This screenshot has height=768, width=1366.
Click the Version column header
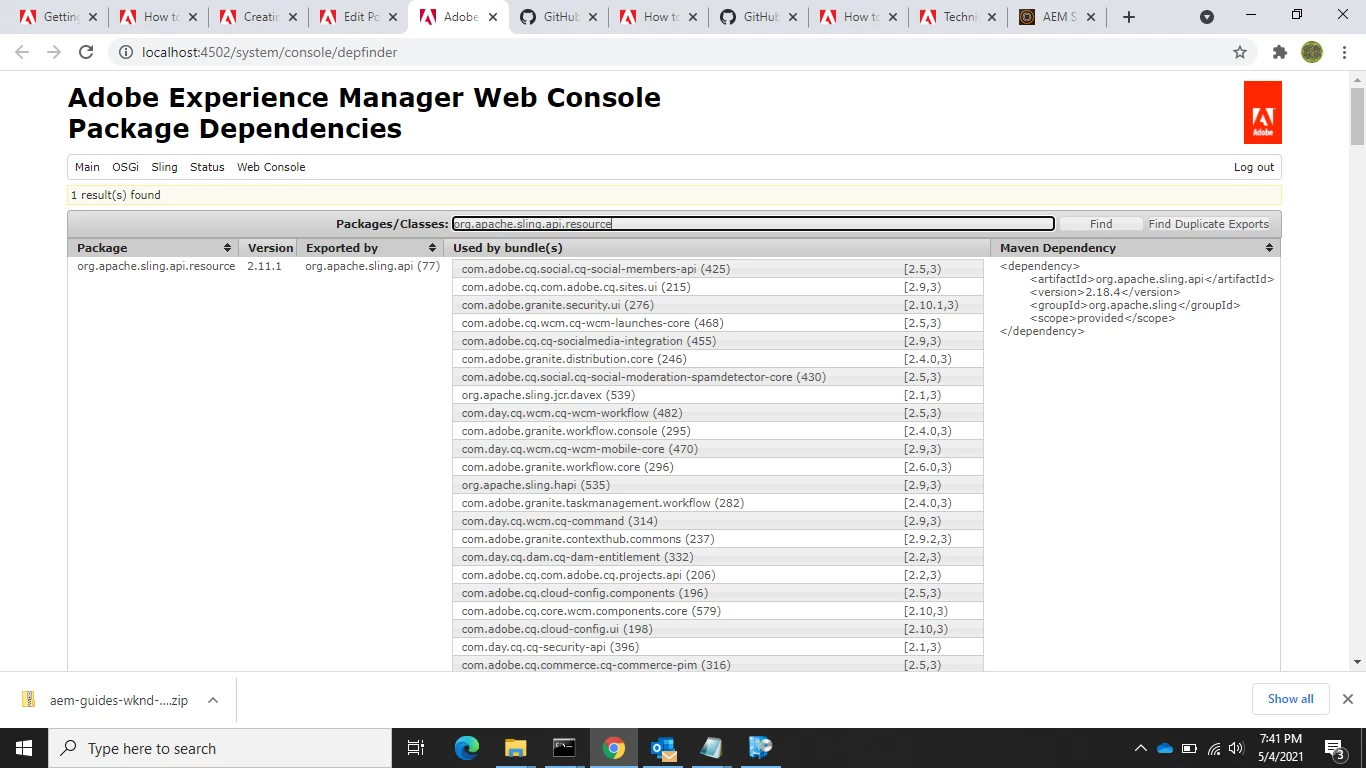[x=269, y=248]
